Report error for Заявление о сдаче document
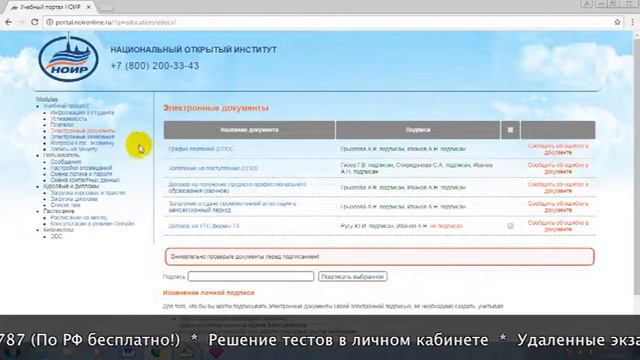Screen dimensions: 640x360 558,207
